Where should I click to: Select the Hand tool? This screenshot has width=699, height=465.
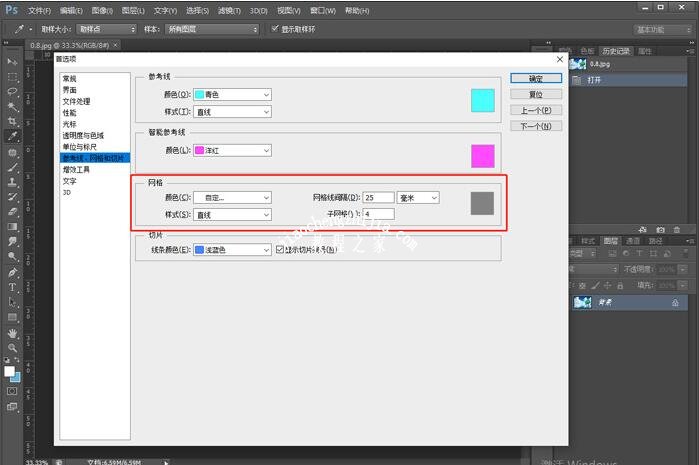[x=12, y=332]
